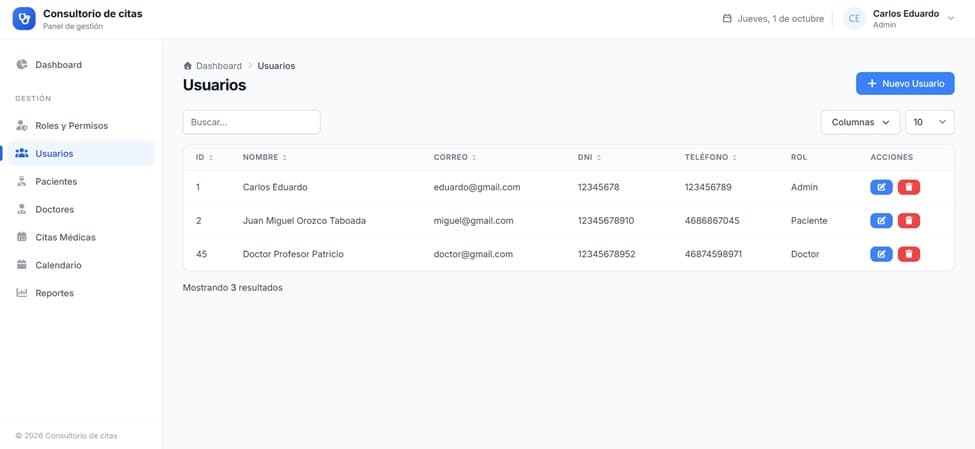Image resolution: width=975 pixels, height=449 pixels.
Task: Click the Doctores icon in sidebar
Action: 22,209
